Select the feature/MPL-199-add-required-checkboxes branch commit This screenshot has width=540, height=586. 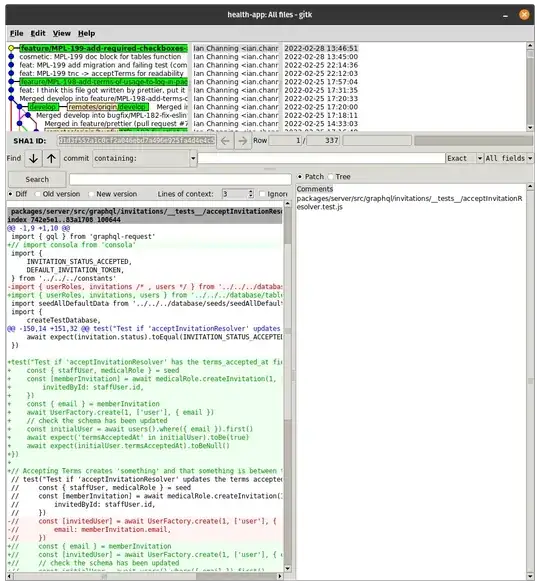(104, 49)
